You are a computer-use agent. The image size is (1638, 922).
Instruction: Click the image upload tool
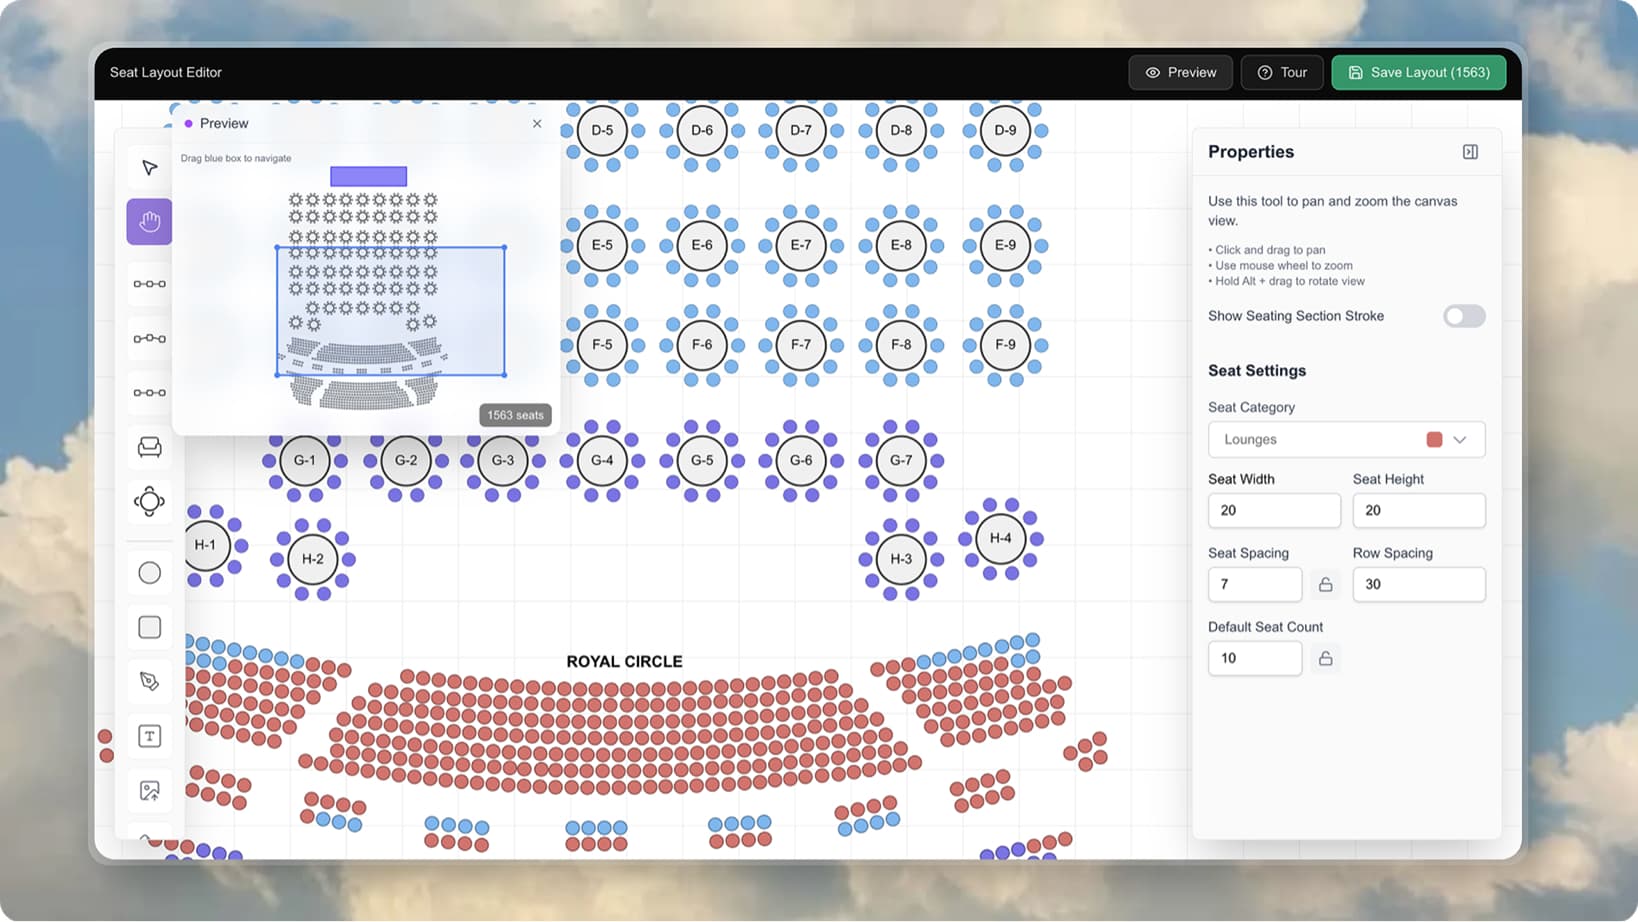point(149,790)
